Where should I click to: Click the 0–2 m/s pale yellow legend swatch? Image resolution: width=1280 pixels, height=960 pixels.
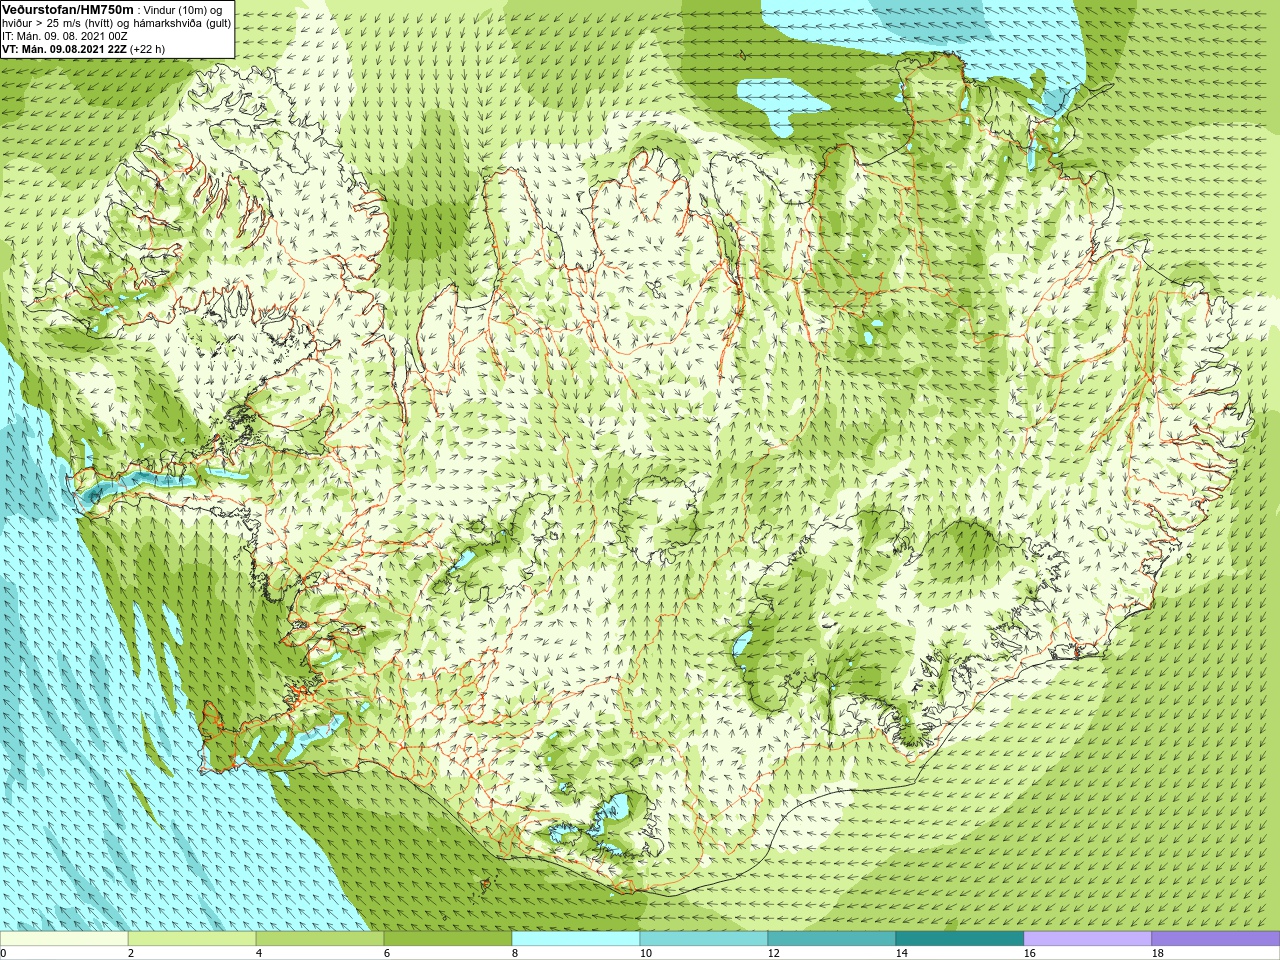click(x=64, y=939)
